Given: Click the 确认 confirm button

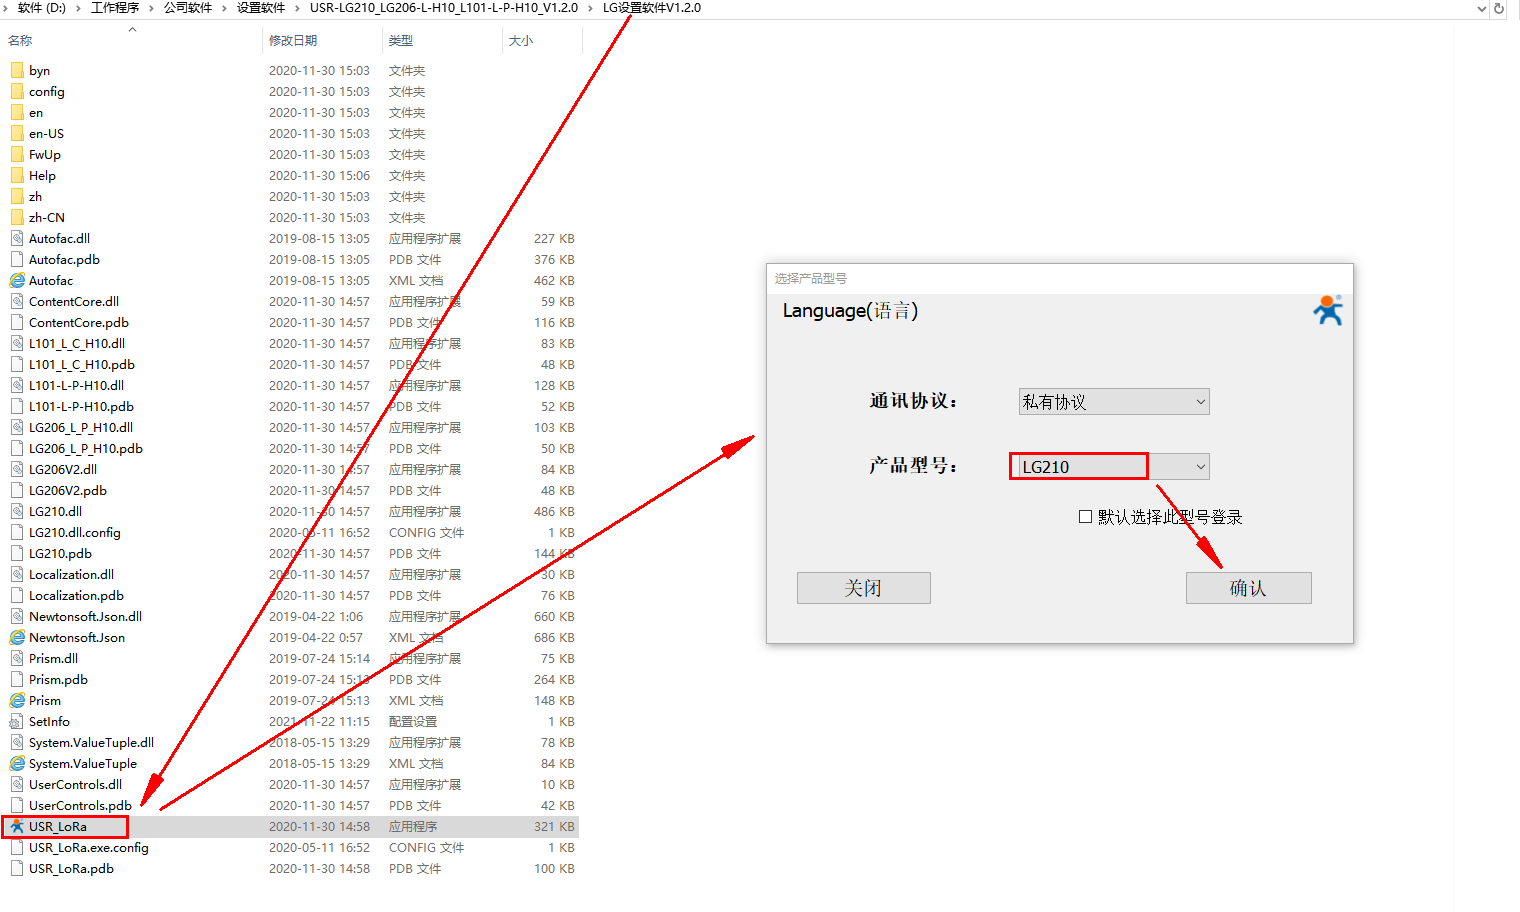Looking at the screenshot, I should (x=1248, y=588).
